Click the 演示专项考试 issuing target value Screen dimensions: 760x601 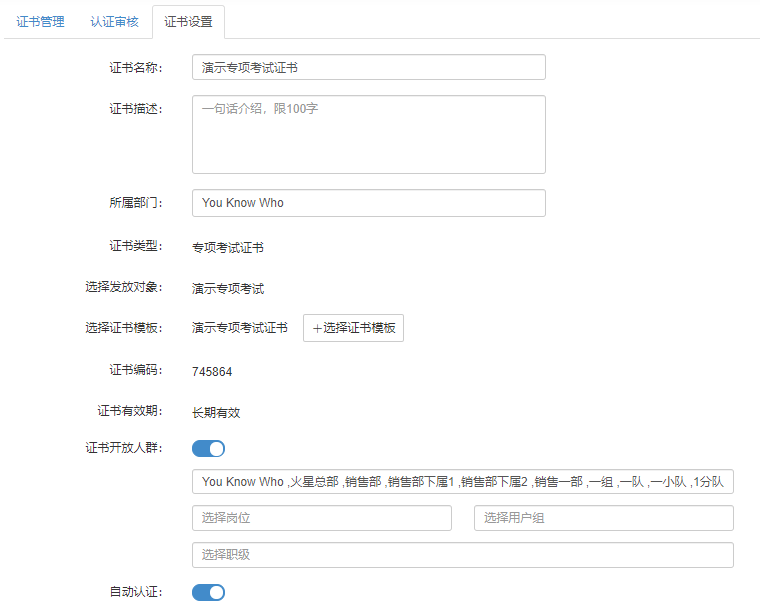(228, 289)
